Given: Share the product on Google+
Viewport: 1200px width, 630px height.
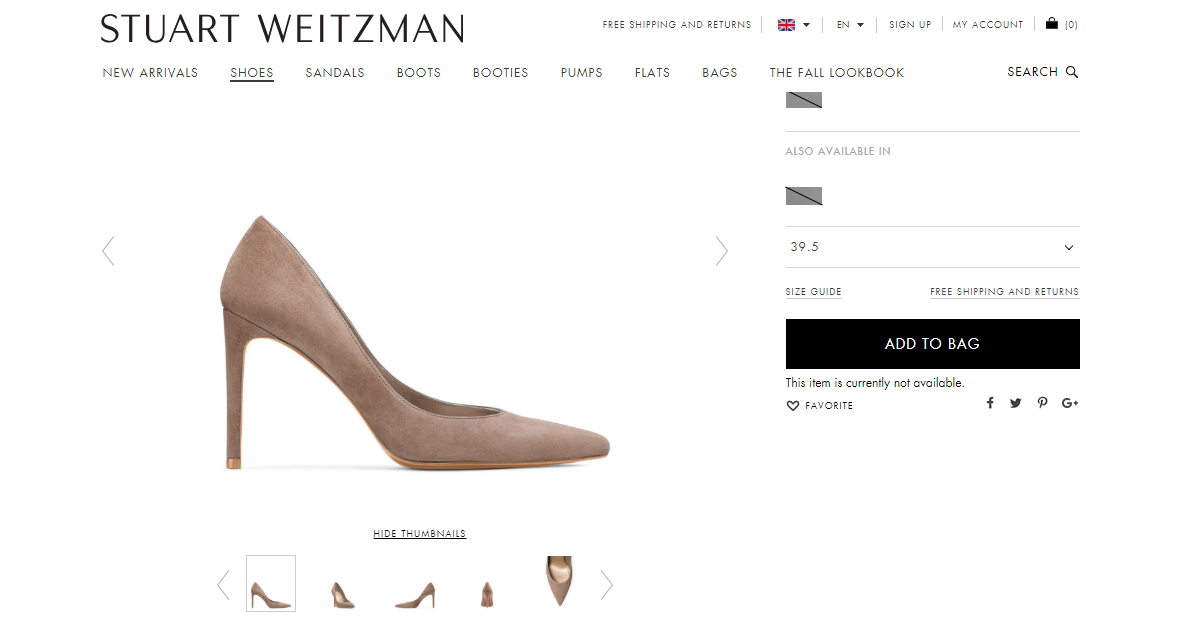Looking at the screenshot, I should (1070, 402).
